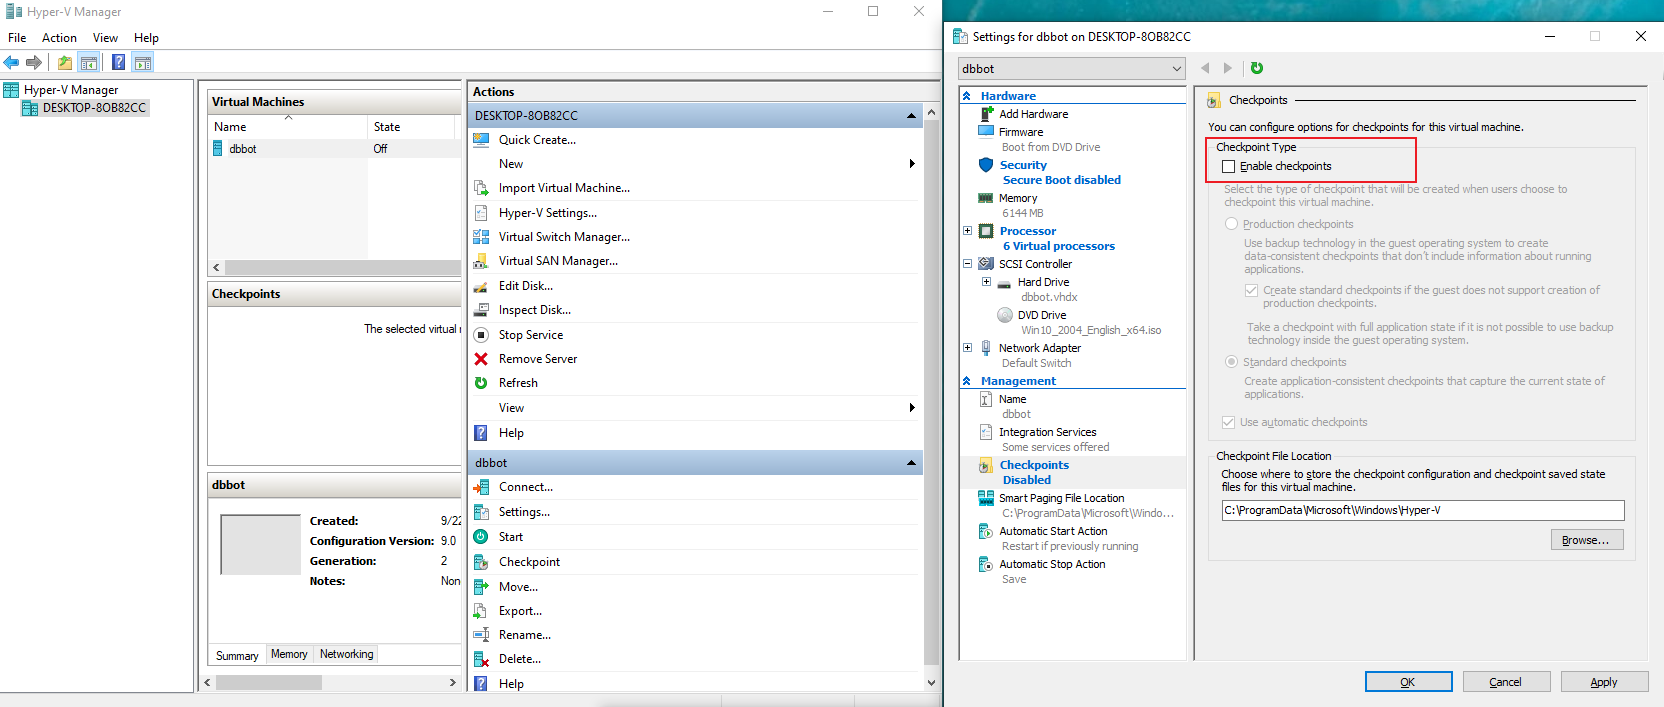Click the Edit Disk icon

coord(481,286)
